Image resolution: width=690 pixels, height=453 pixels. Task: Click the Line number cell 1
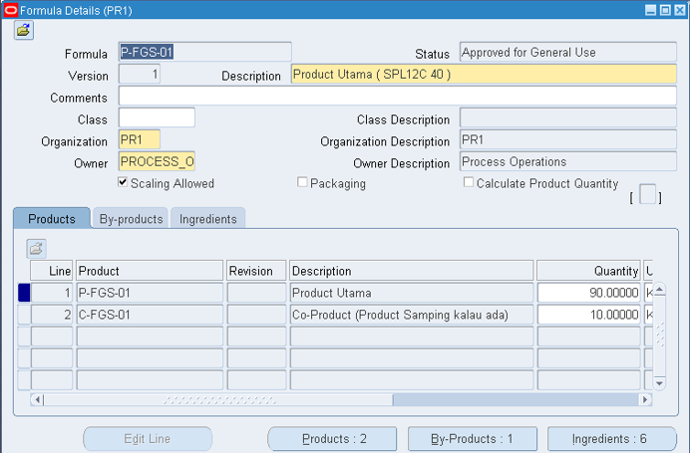(52, 293)
